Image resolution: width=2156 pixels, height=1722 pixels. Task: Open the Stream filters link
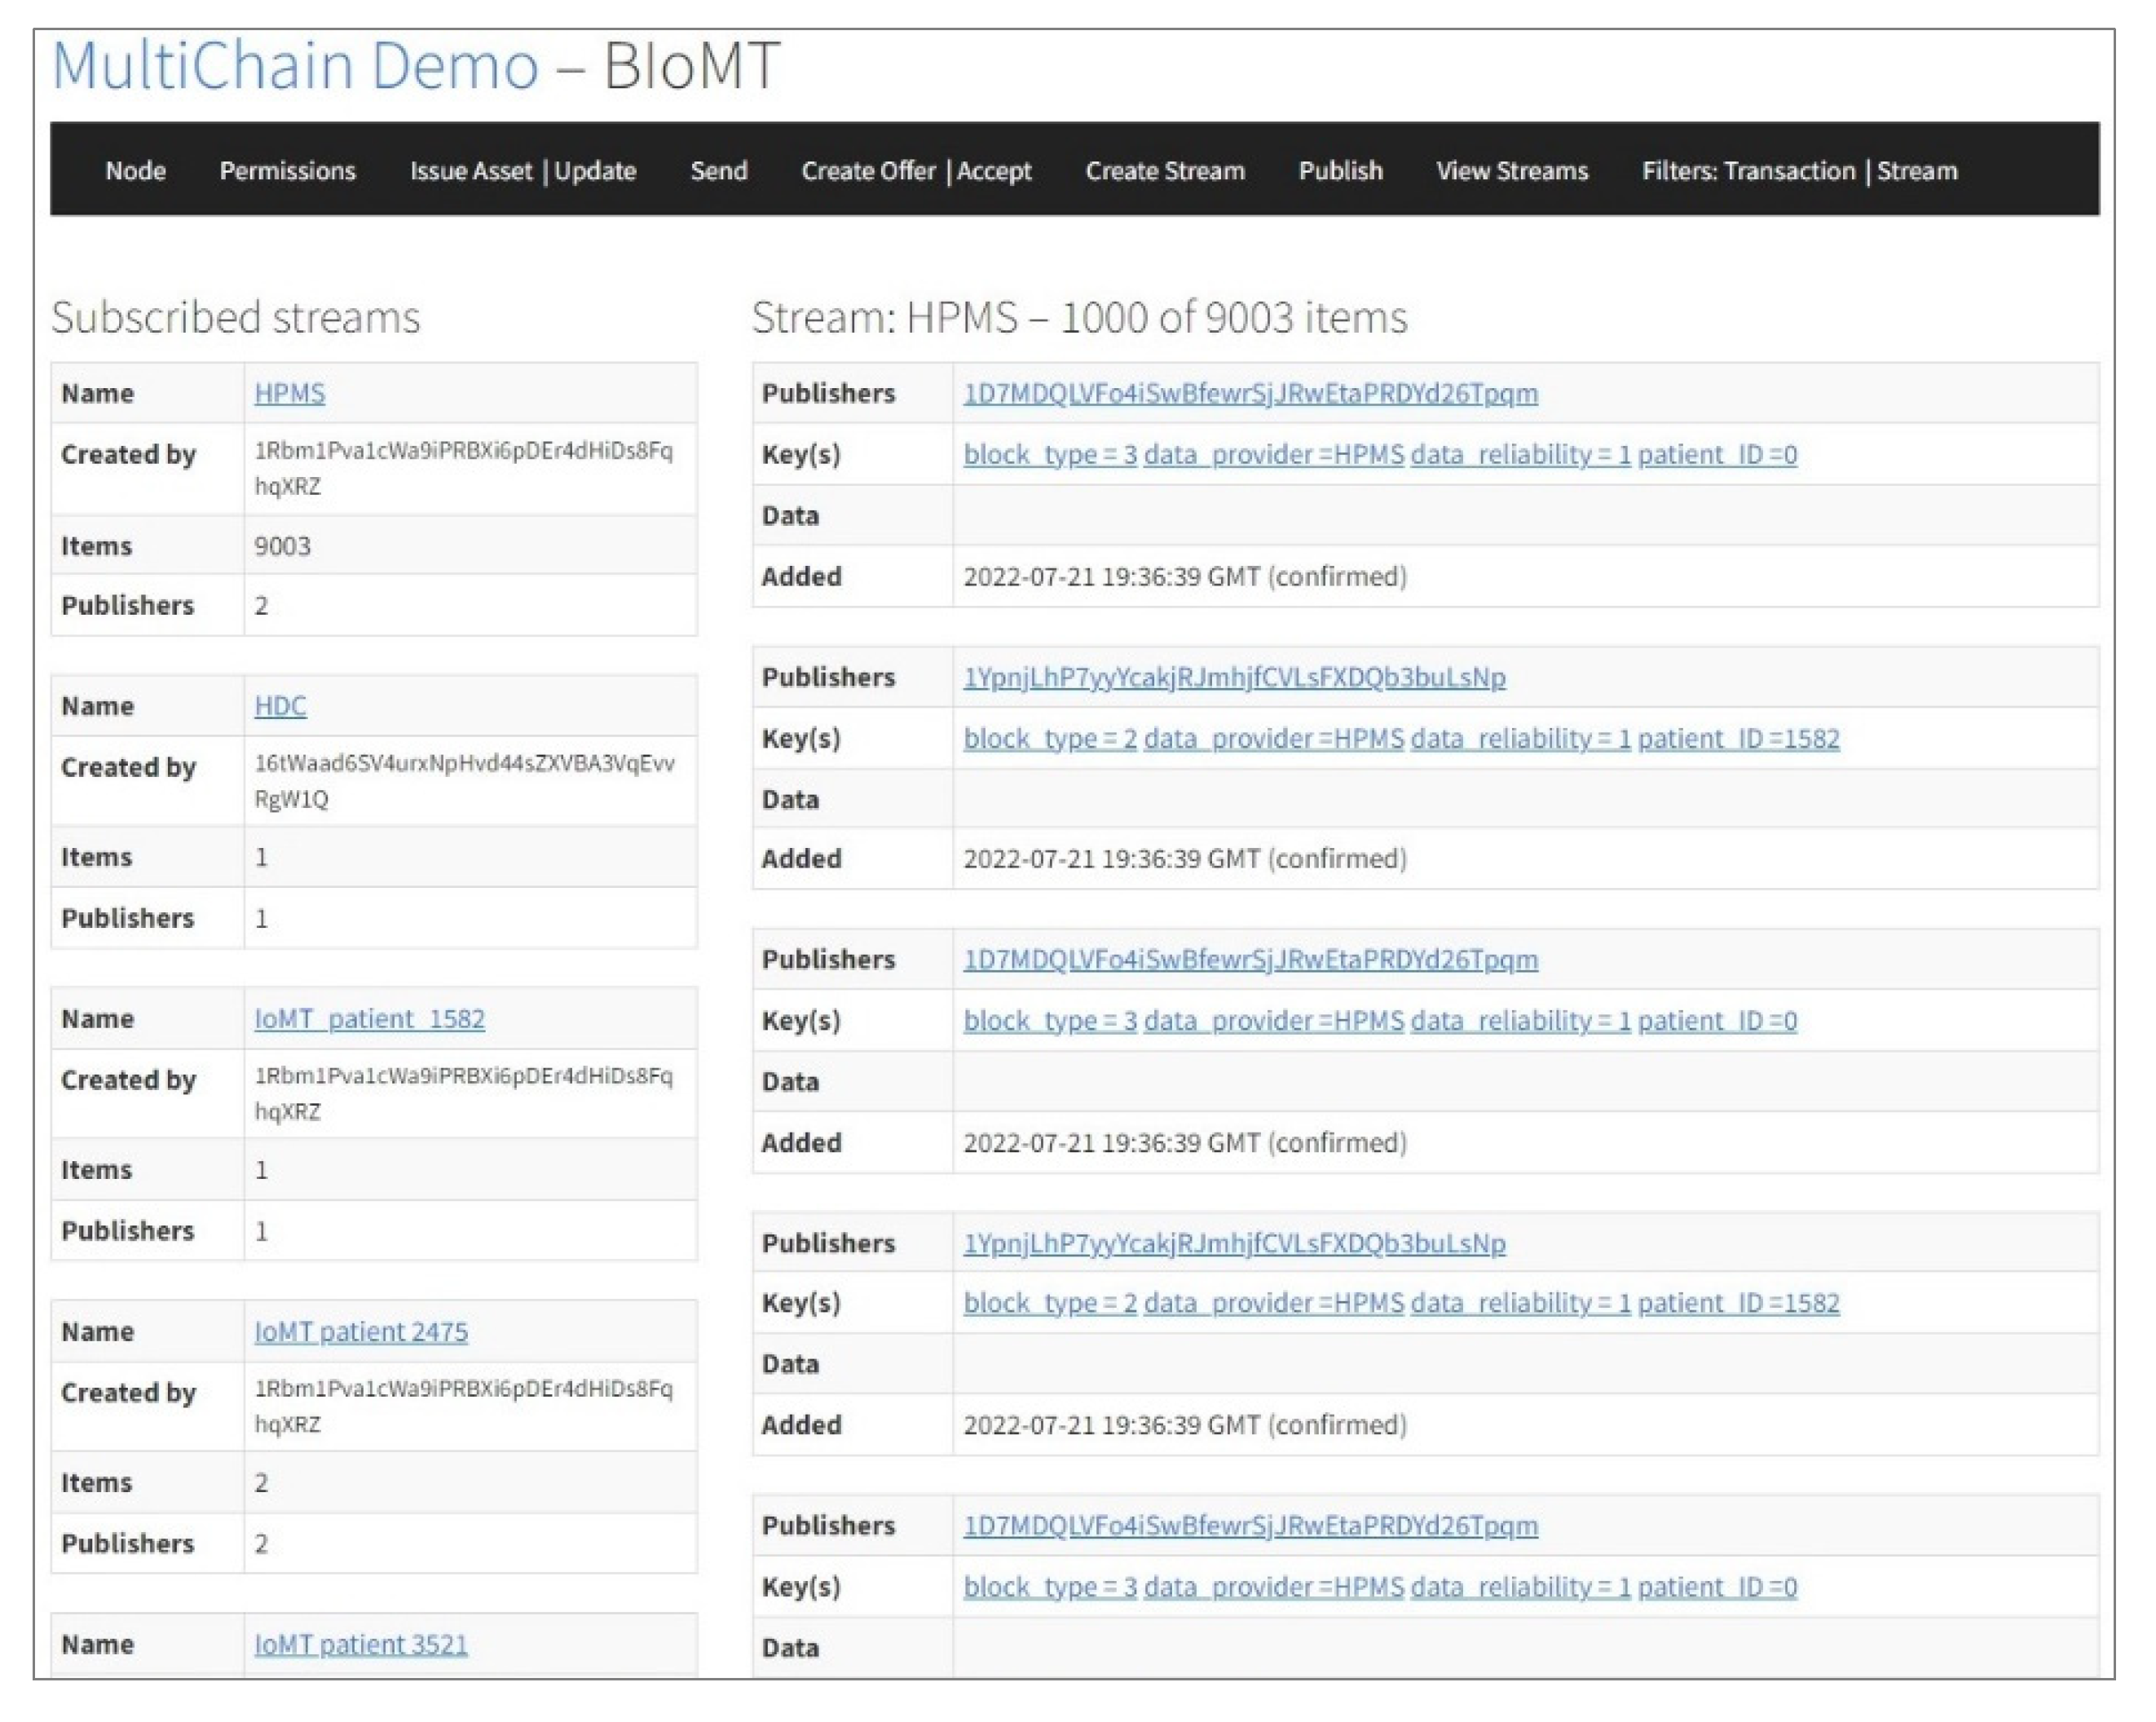1916,171
